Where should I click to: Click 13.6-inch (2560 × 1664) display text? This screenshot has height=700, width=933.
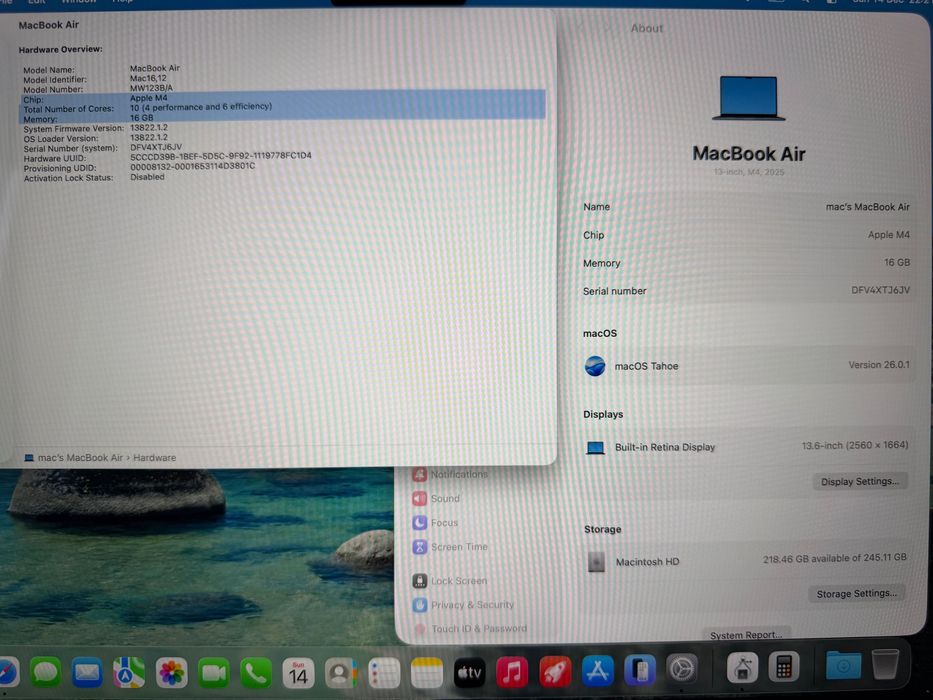pos(854,445)
